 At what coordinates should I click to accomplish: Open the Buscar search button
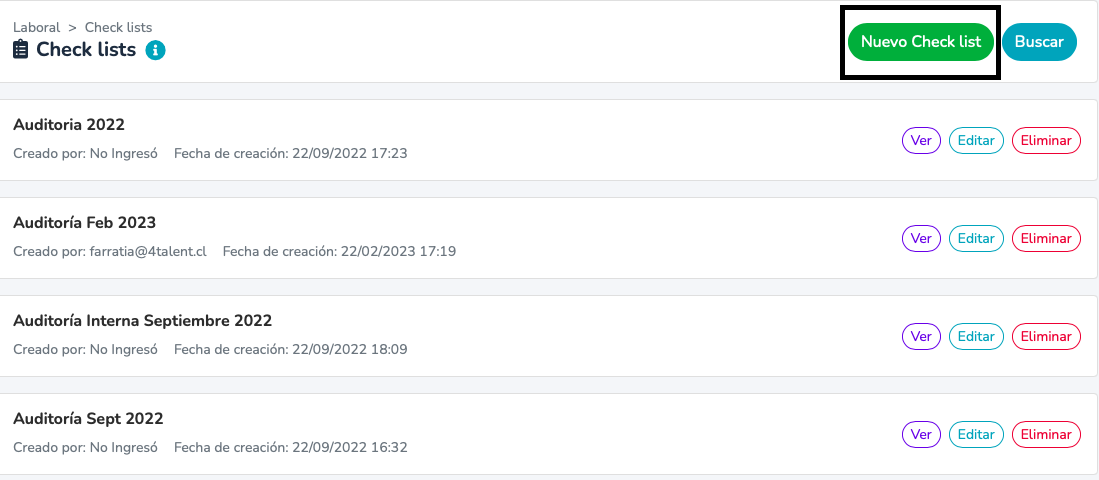click(1039, 42)
